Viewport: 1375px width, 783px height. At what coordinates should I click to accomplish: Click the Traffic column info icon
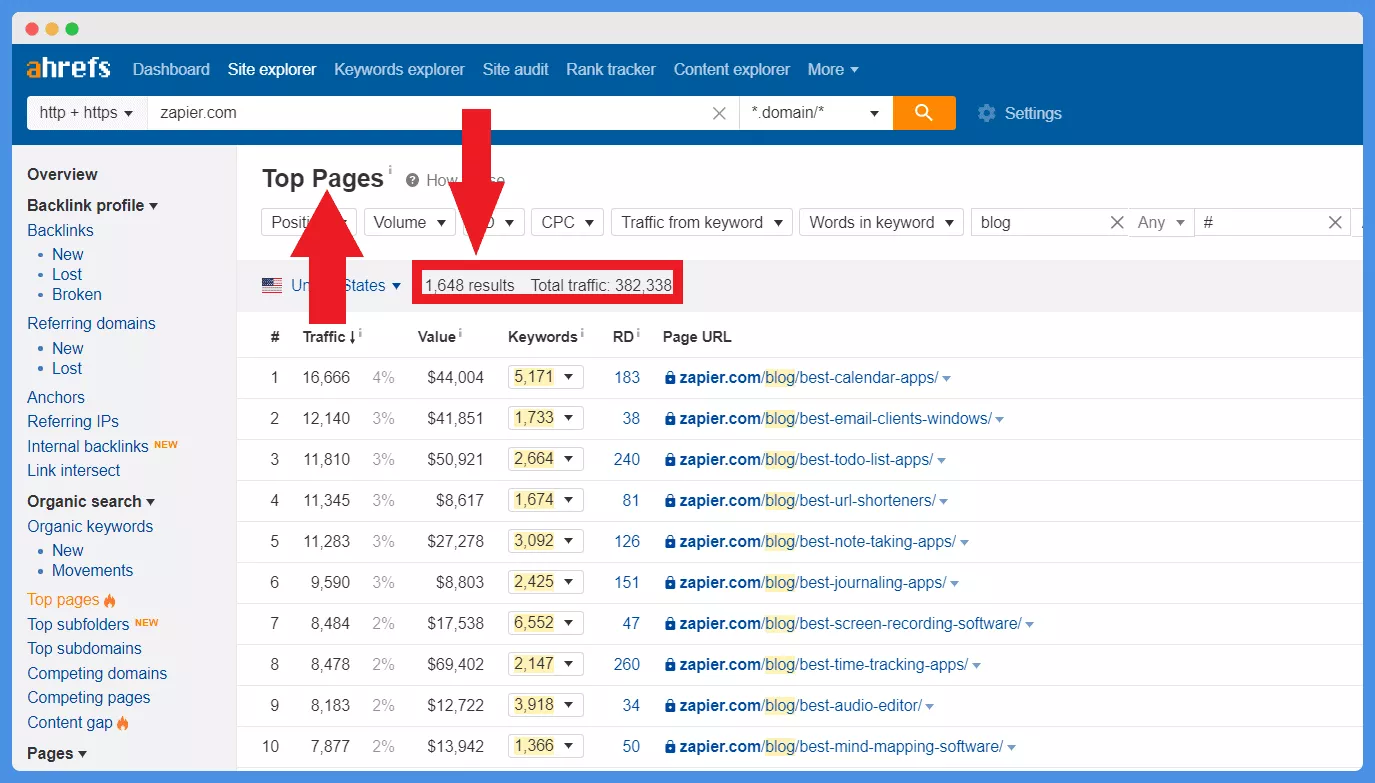pos(360,333)
